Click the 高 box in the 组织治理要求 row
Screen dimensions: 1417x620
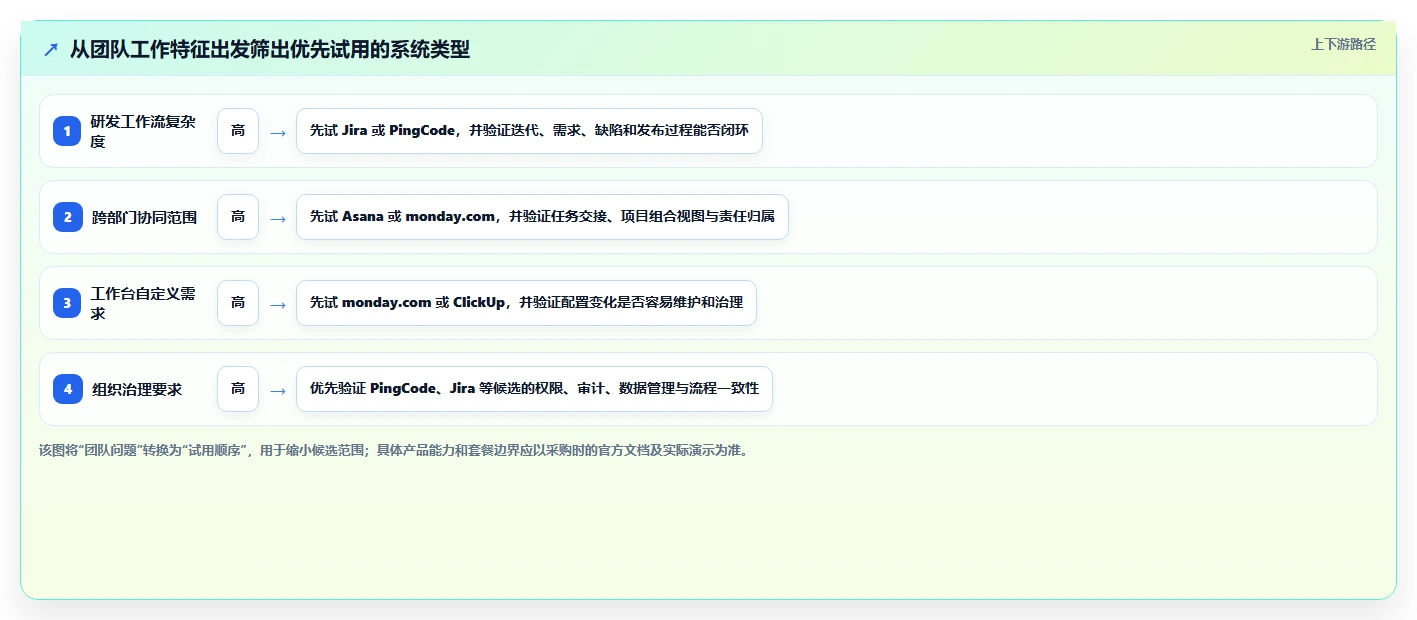coord(238,389)
